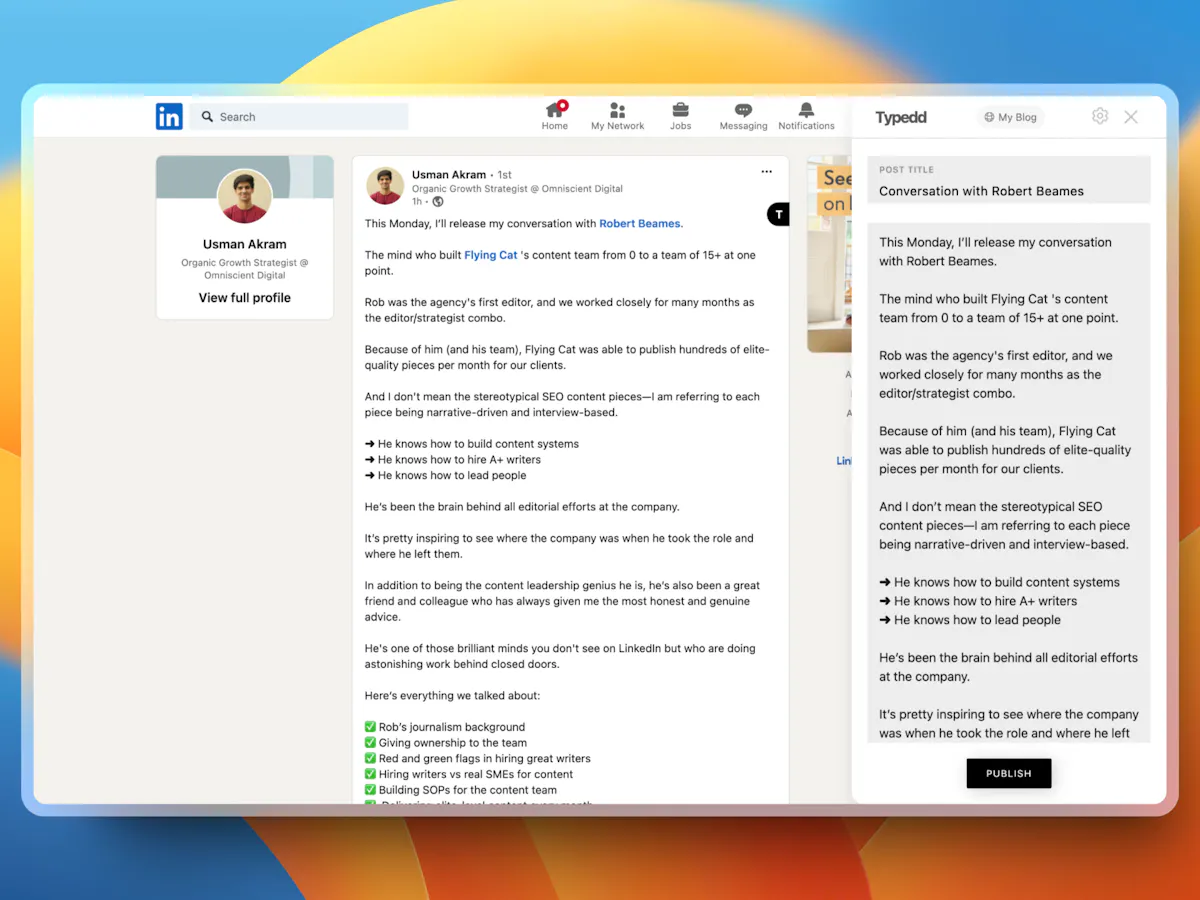Click the post body text in Typedd editor
Screen dimensions: 1200x900
click(x=1009, y=482)
